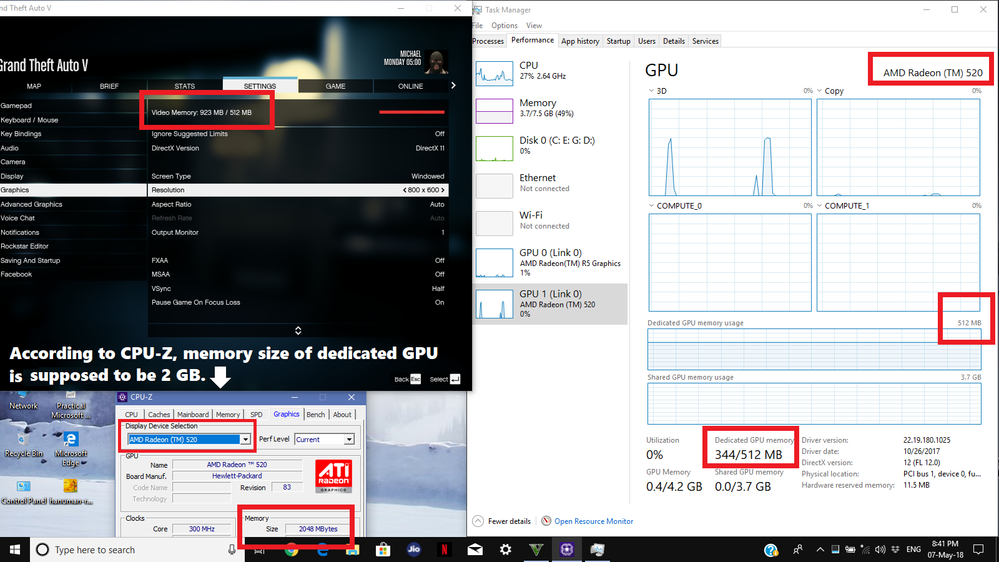This screenshot has height=562, width=999.
Task: Open the Windows Start menu
Action: point(15,549)
